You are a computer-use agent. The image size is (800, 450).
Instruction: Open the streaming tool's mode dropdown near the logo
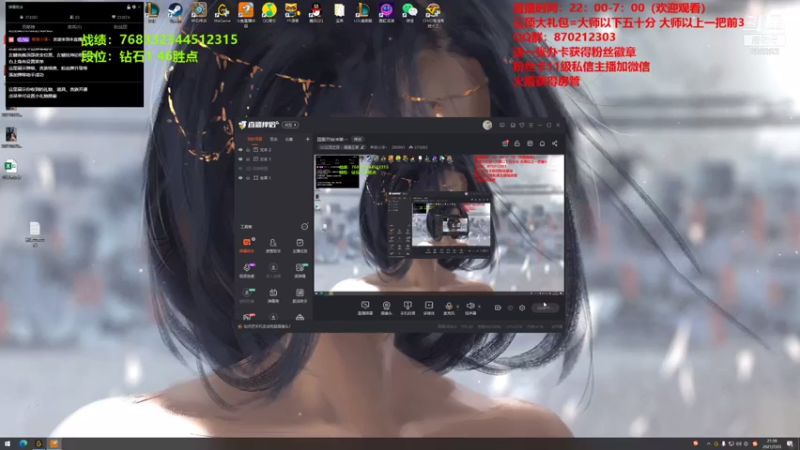coord(290,124)
